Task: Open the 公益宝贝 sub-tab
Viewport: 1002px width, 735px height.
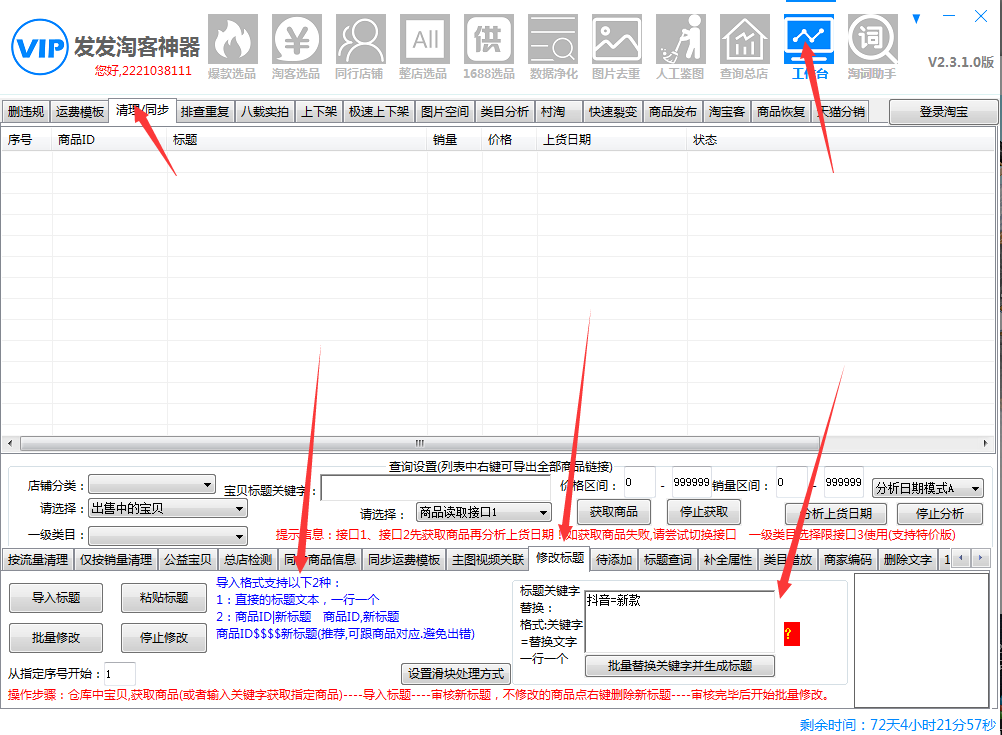Action: (x=187, y=560)
